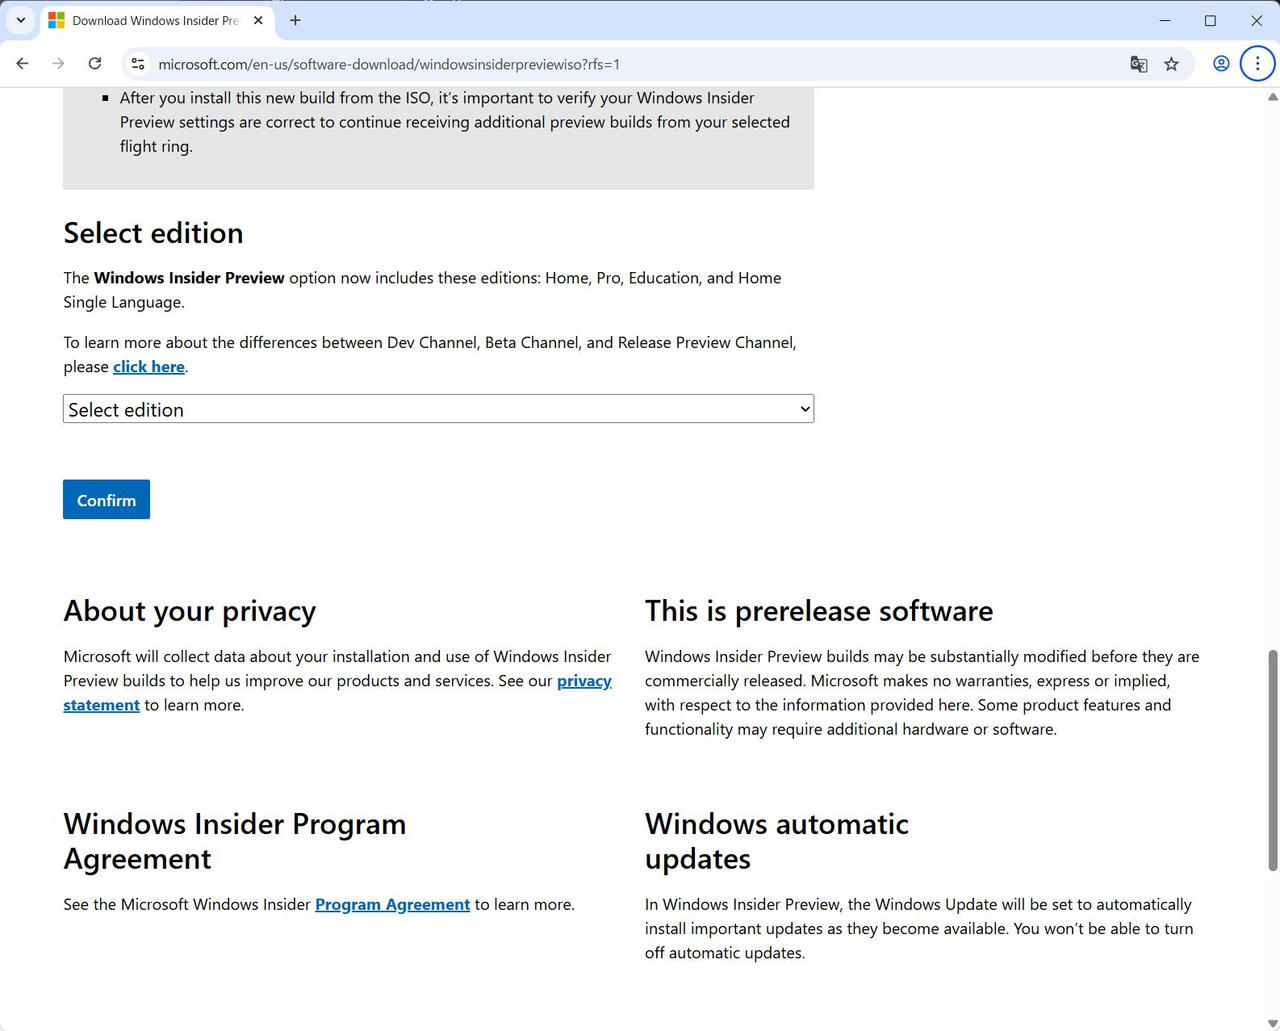Click the translate page icon
Screen dimensions: 1280x1031
(x=1138, y=64)
